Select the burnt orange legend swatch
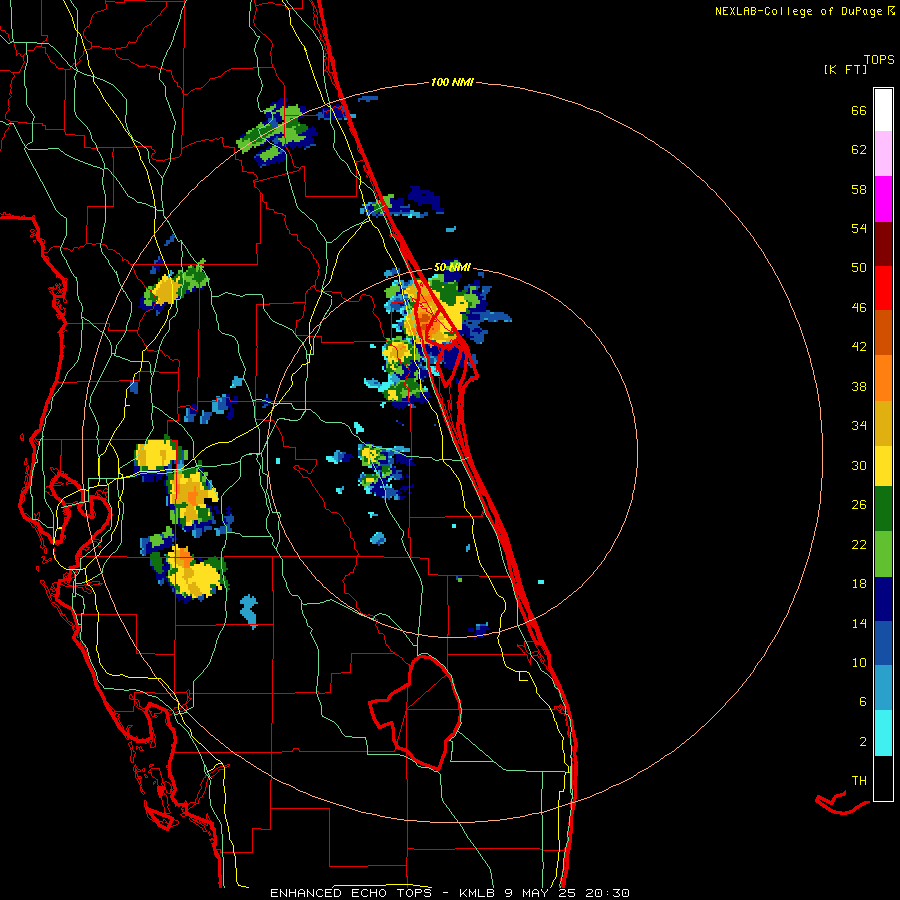The height and width of the screenshot is (900, 900). pos(883,333)
